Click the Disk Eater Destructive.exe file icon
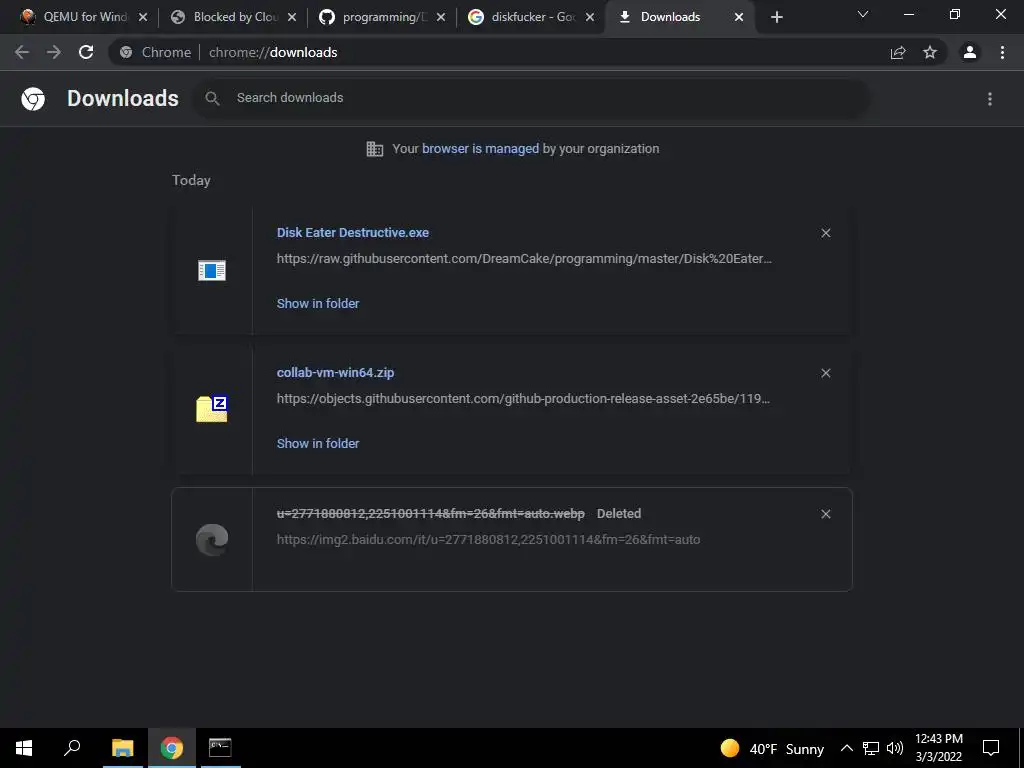The height and width of the screenshot is (768, 1024). 212,270
